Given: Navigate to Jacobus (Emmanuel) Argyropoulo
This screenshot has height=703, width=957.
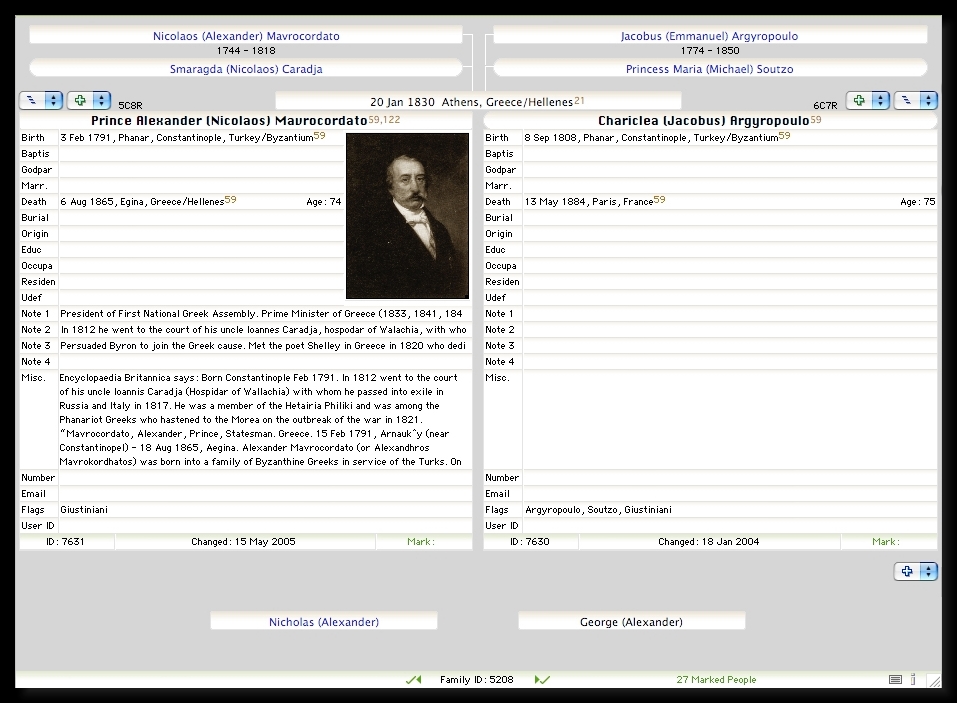Looking at the screenshot, I should point(709,36).
